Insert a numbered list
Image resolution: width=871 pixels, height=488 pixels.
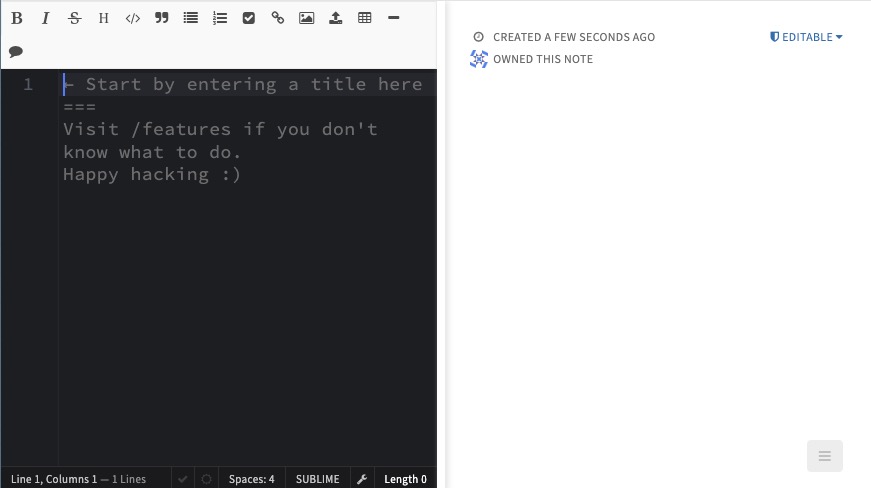coord(220,18)
